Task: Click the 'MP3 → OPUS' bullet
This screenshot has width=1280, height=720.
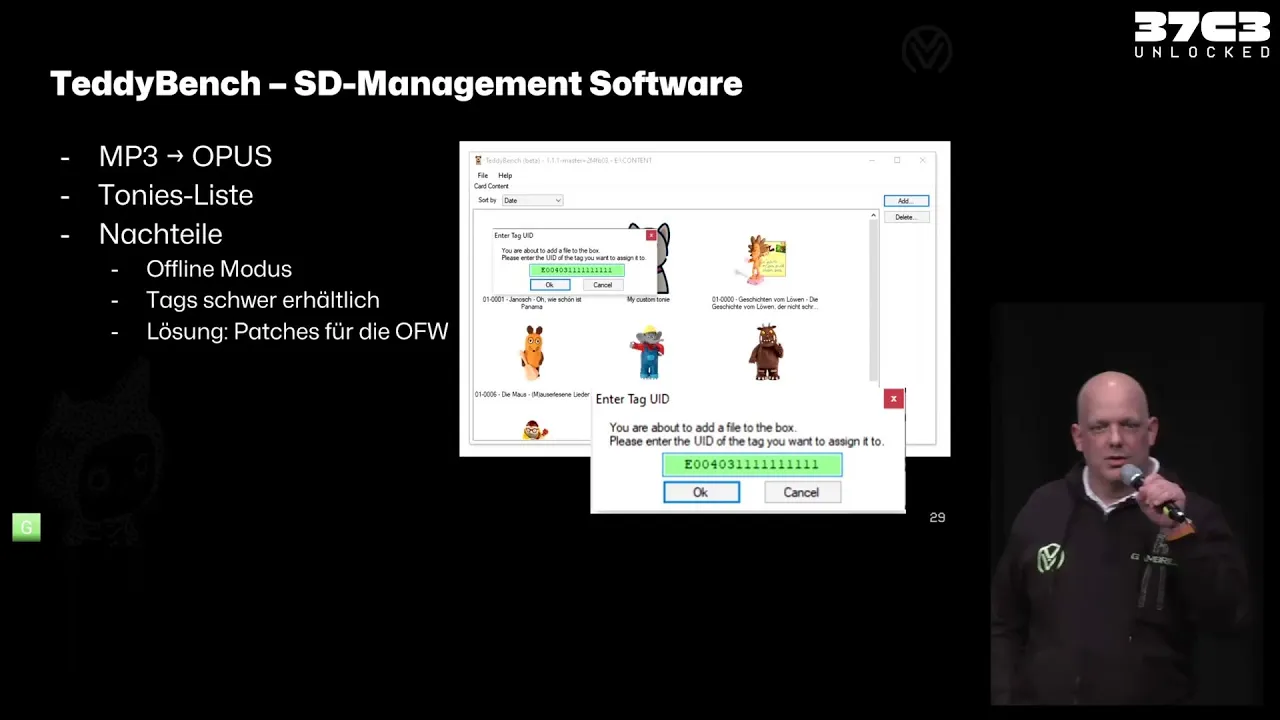Action: click(185, 156)
